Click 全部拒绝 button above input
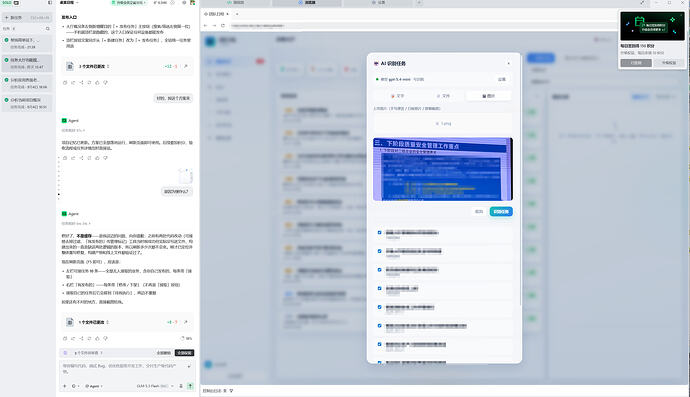Screen dimensions: 690x397 pos(164,353)
